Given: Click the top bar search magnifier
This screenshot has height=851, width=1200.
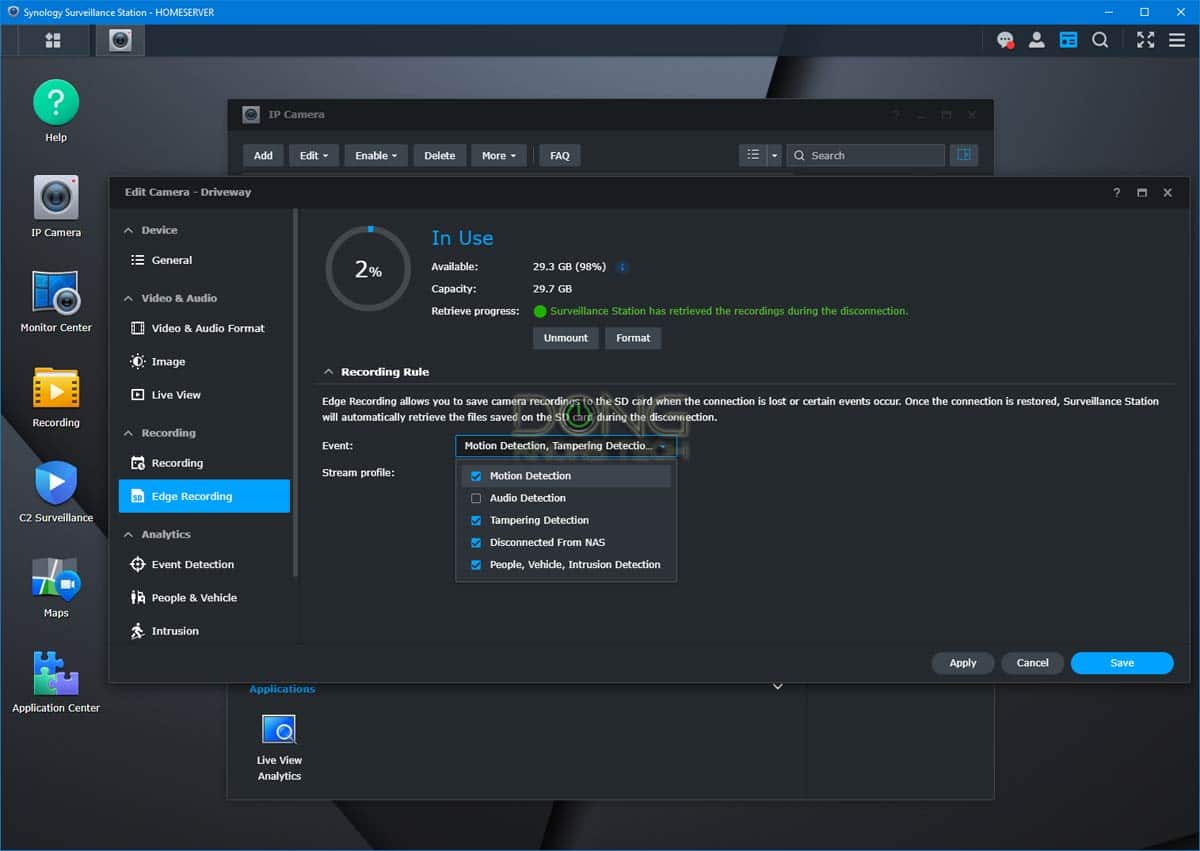Looking at the screenshot, I should (x=1100, y=40).
